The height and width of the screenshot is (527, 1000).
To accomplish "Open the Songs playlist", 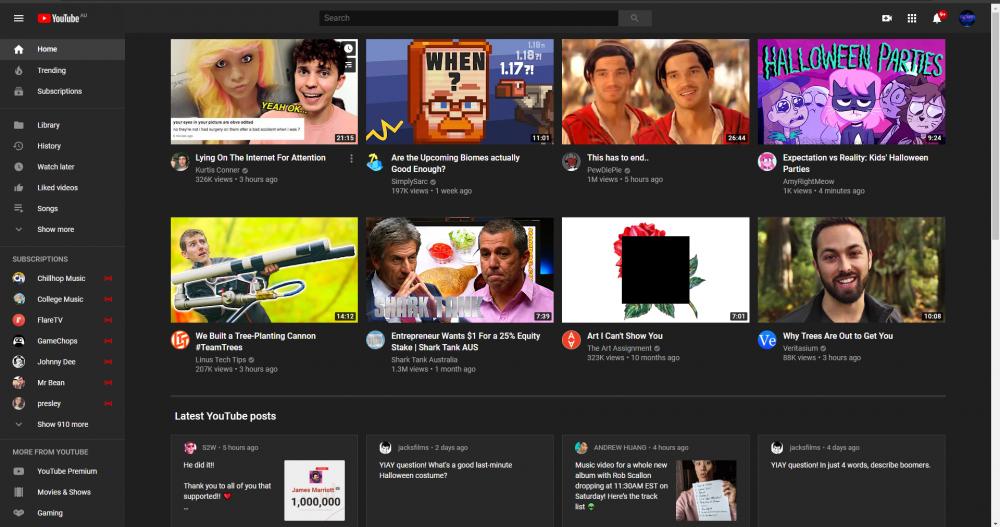I will point(62,209).
